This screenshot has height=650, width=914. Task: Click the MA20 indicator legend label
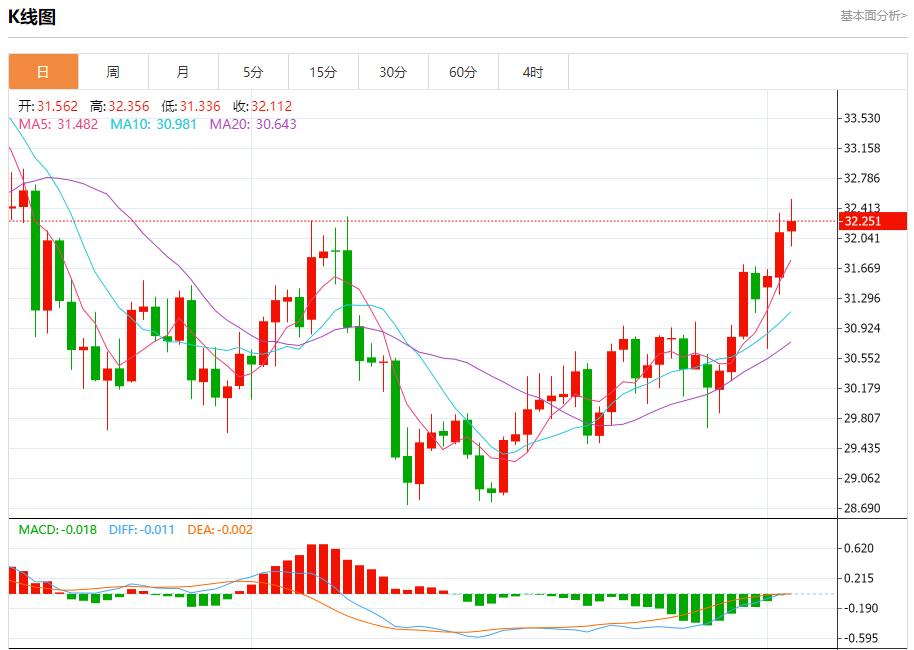[252, 124]
